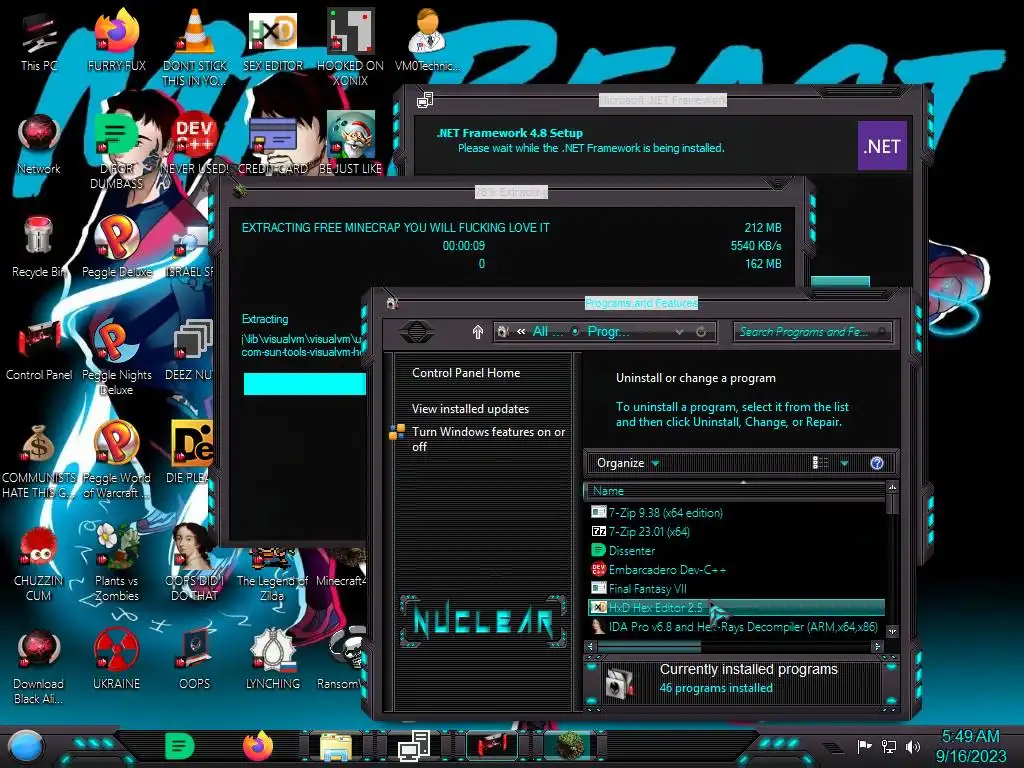Open the FURRY FUX Firefox shortcut
Viewport: 1024px width, 768px height.
tap(116, 41)
